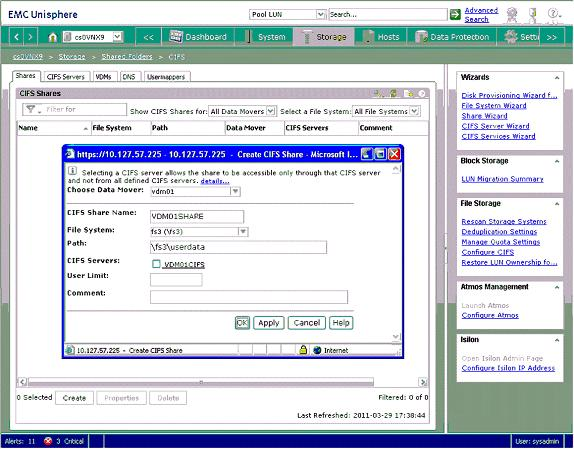Refresh the CIFS Shares panel
Image resolution: width=574 pixels, height=449 pixels.
(393, 94)
